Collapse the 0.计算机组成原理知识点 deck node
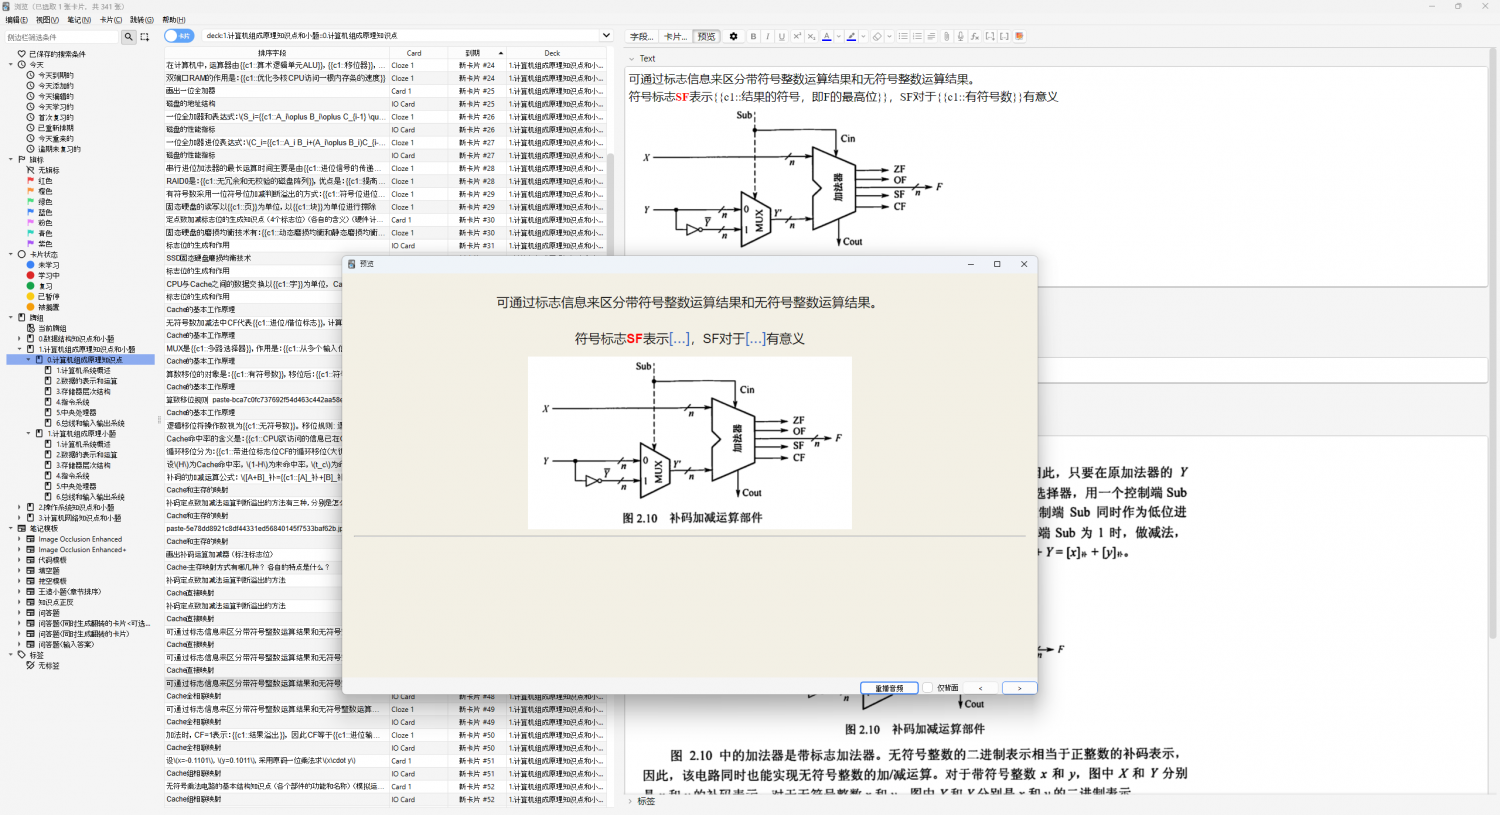The image size is (1500, 815). (x=28, y=360)
